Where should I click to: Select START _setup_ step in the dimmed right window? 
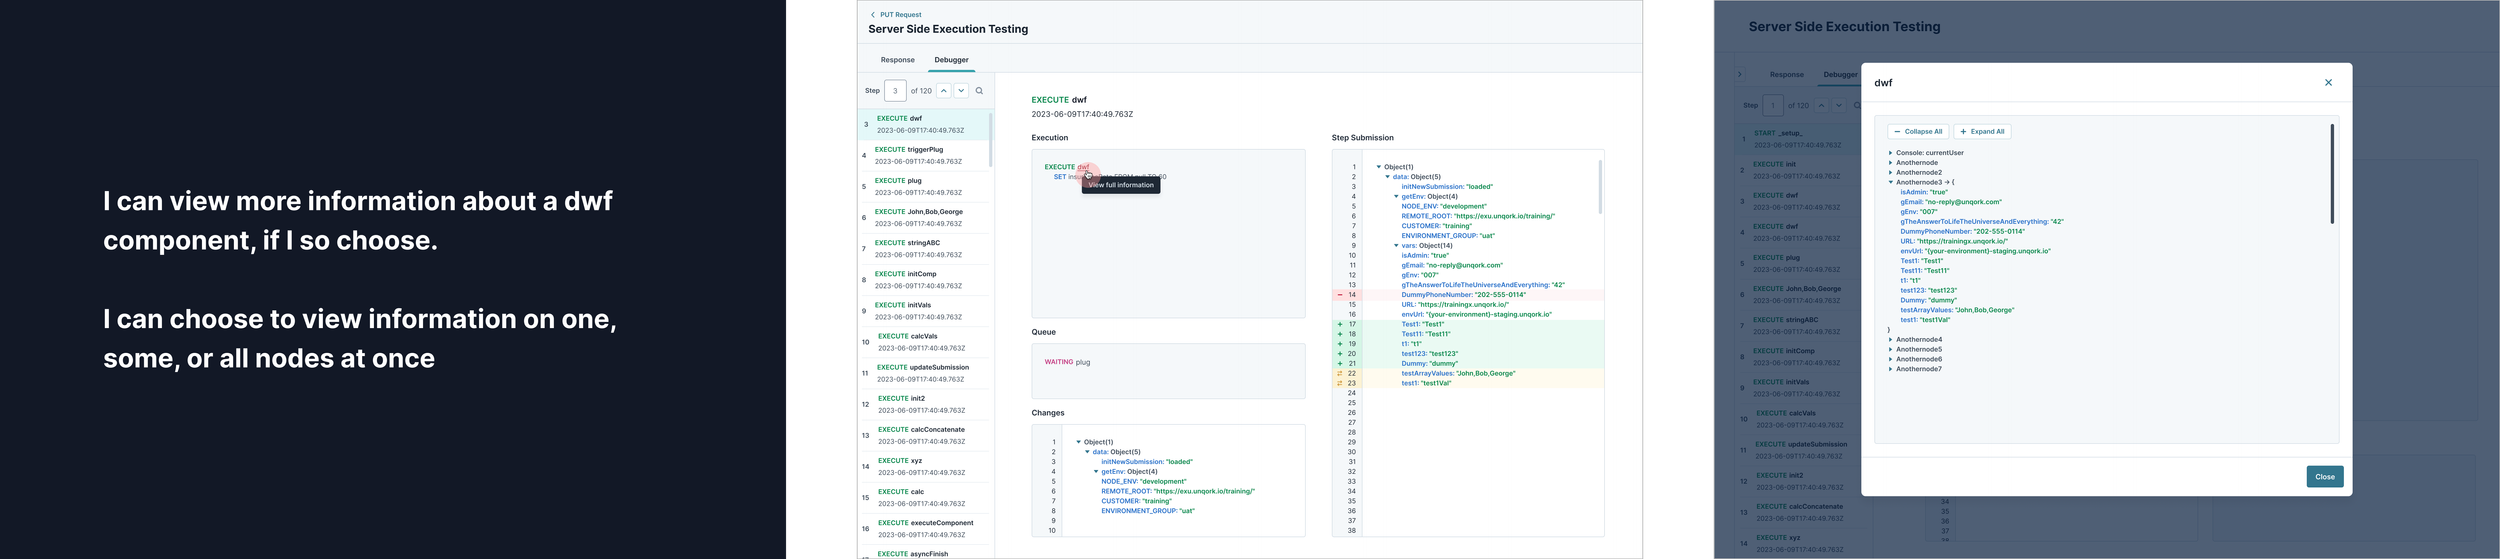1798,139
